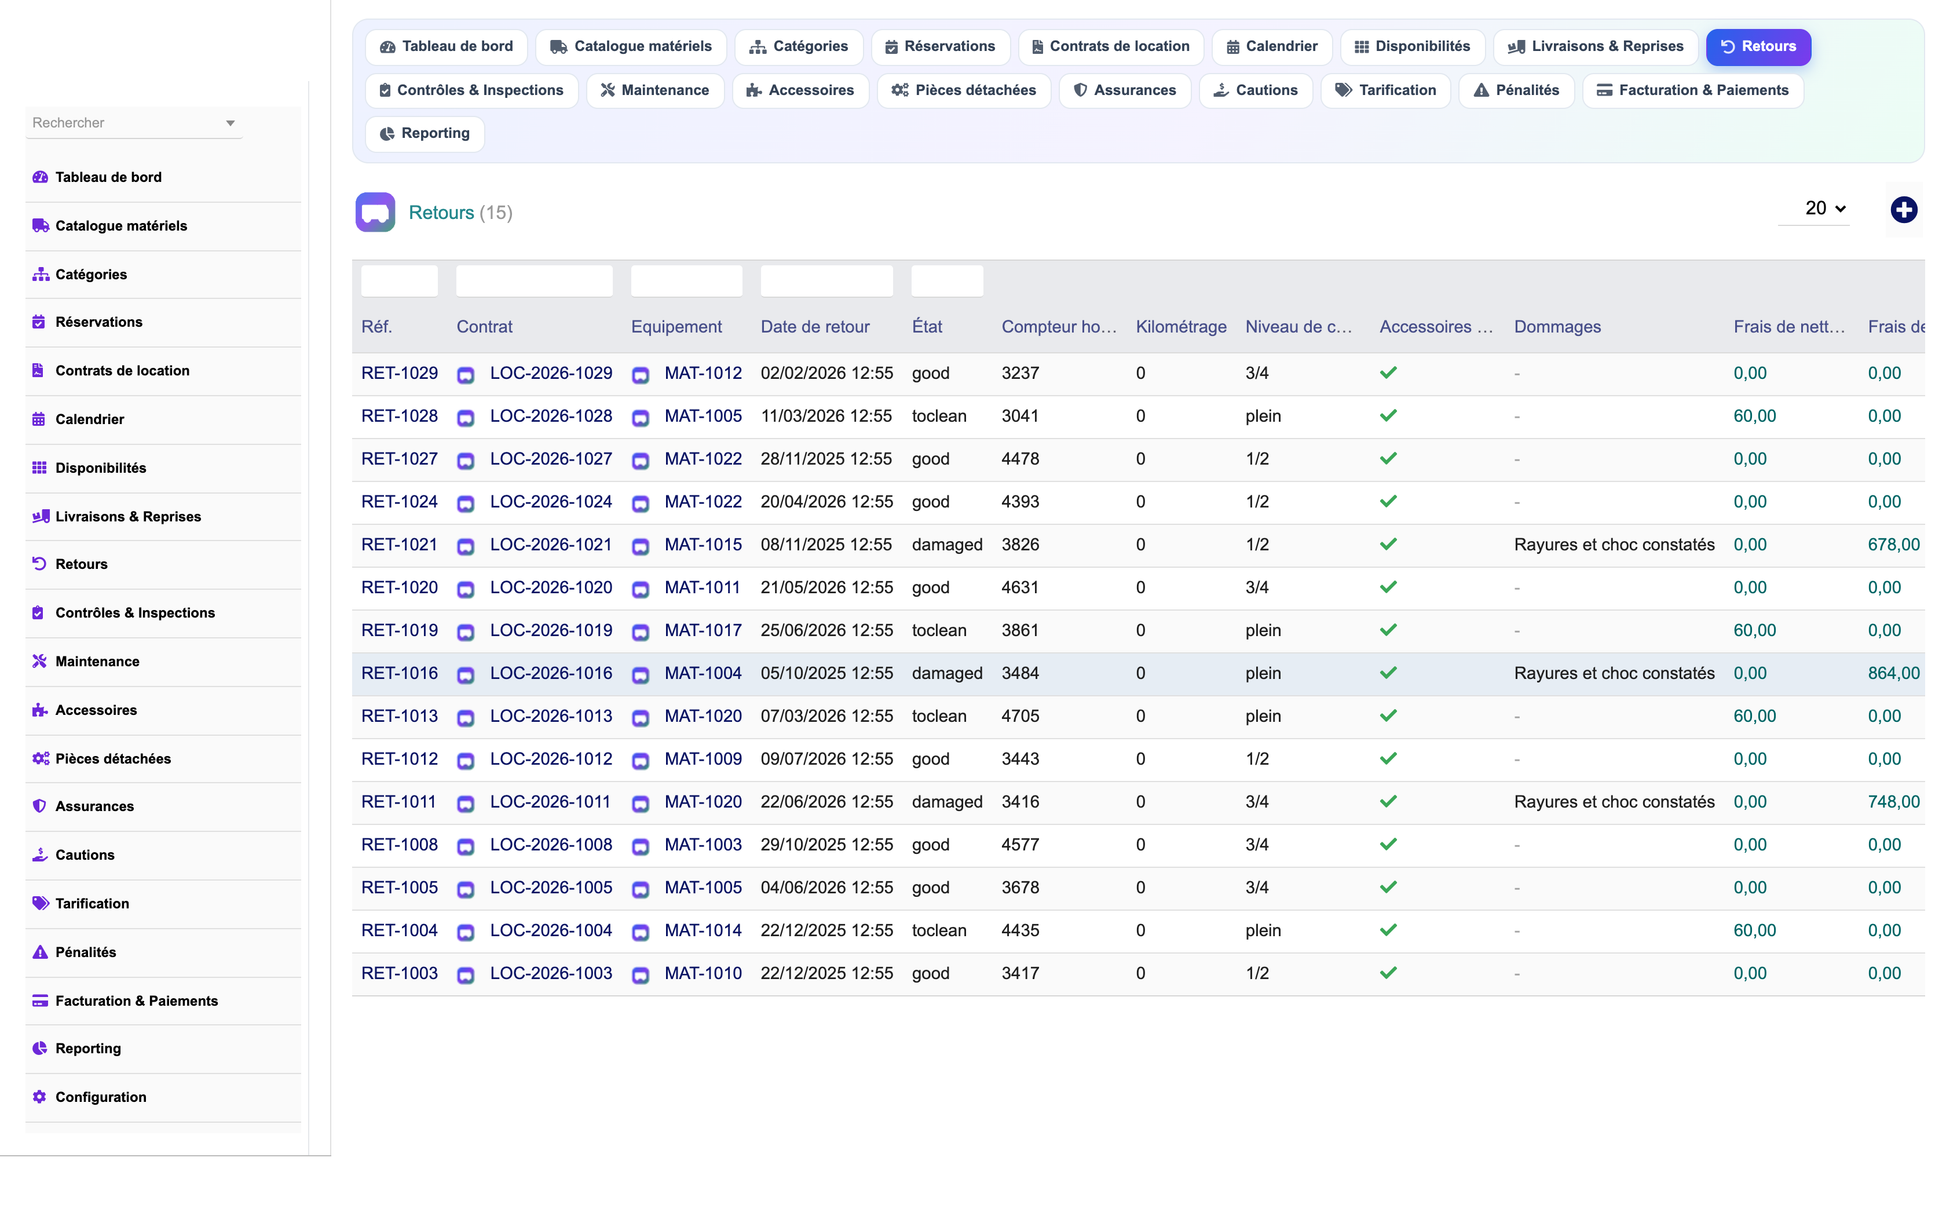Viewport: 1946px width, 1205px height.
Task: Click the Livraisons & Reprises dolly icon in sidebar
Action: pos(40,516)
